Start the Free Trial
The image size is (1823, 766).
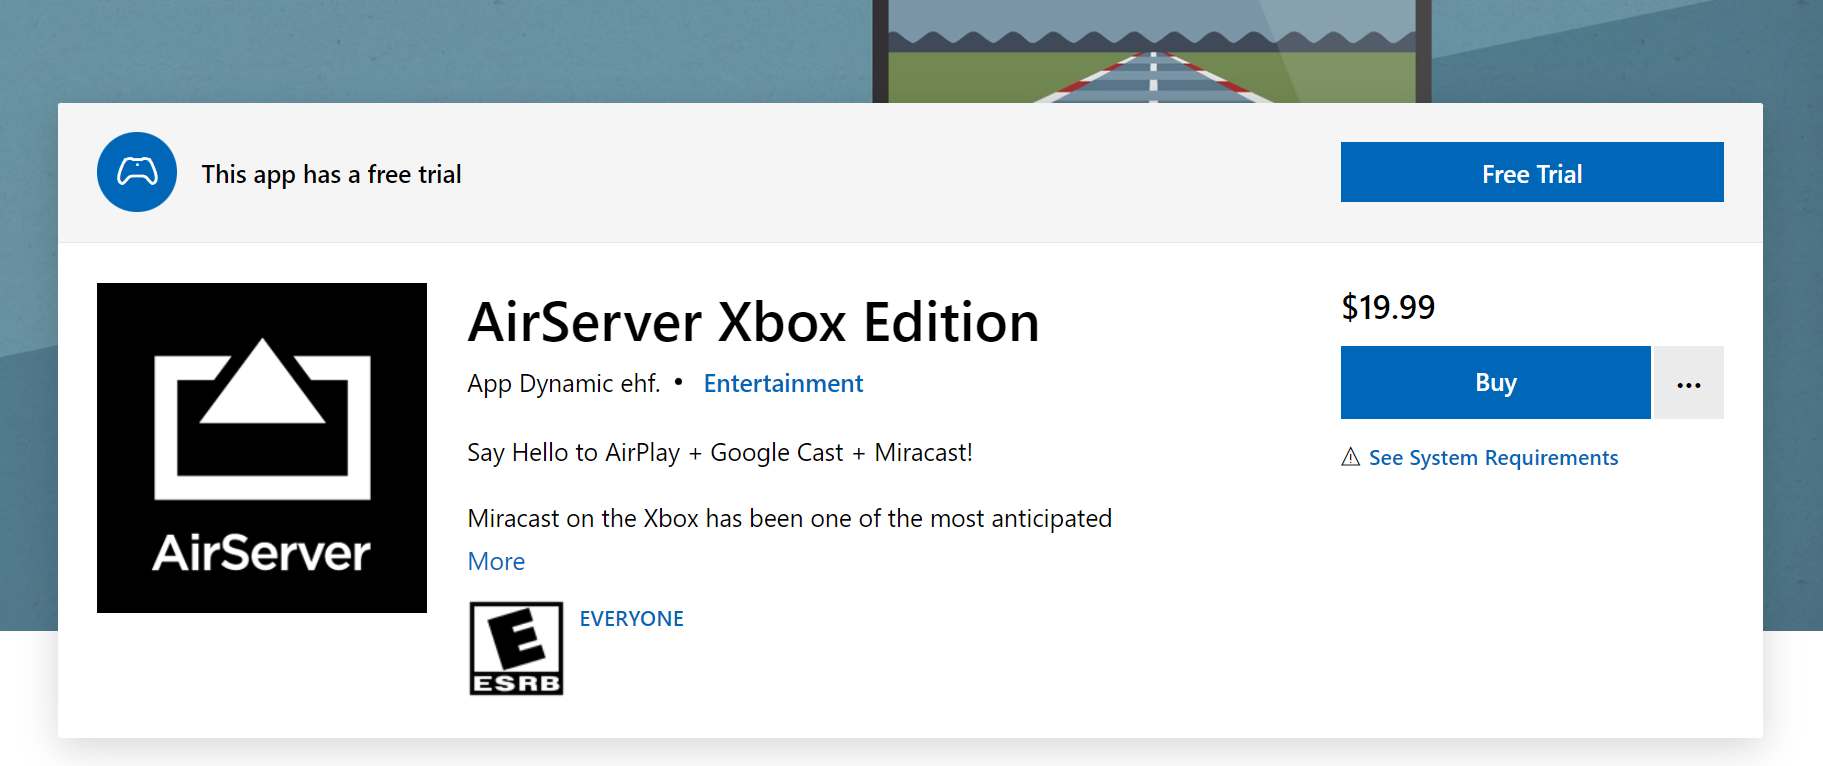1532,172
